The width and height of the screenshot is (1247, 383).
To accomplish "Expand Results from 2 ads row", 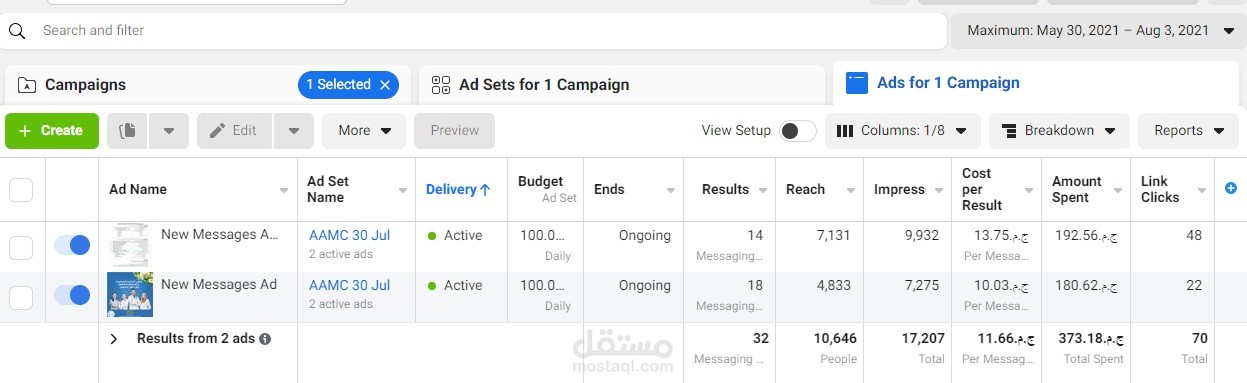I will [x=114, y=339].
